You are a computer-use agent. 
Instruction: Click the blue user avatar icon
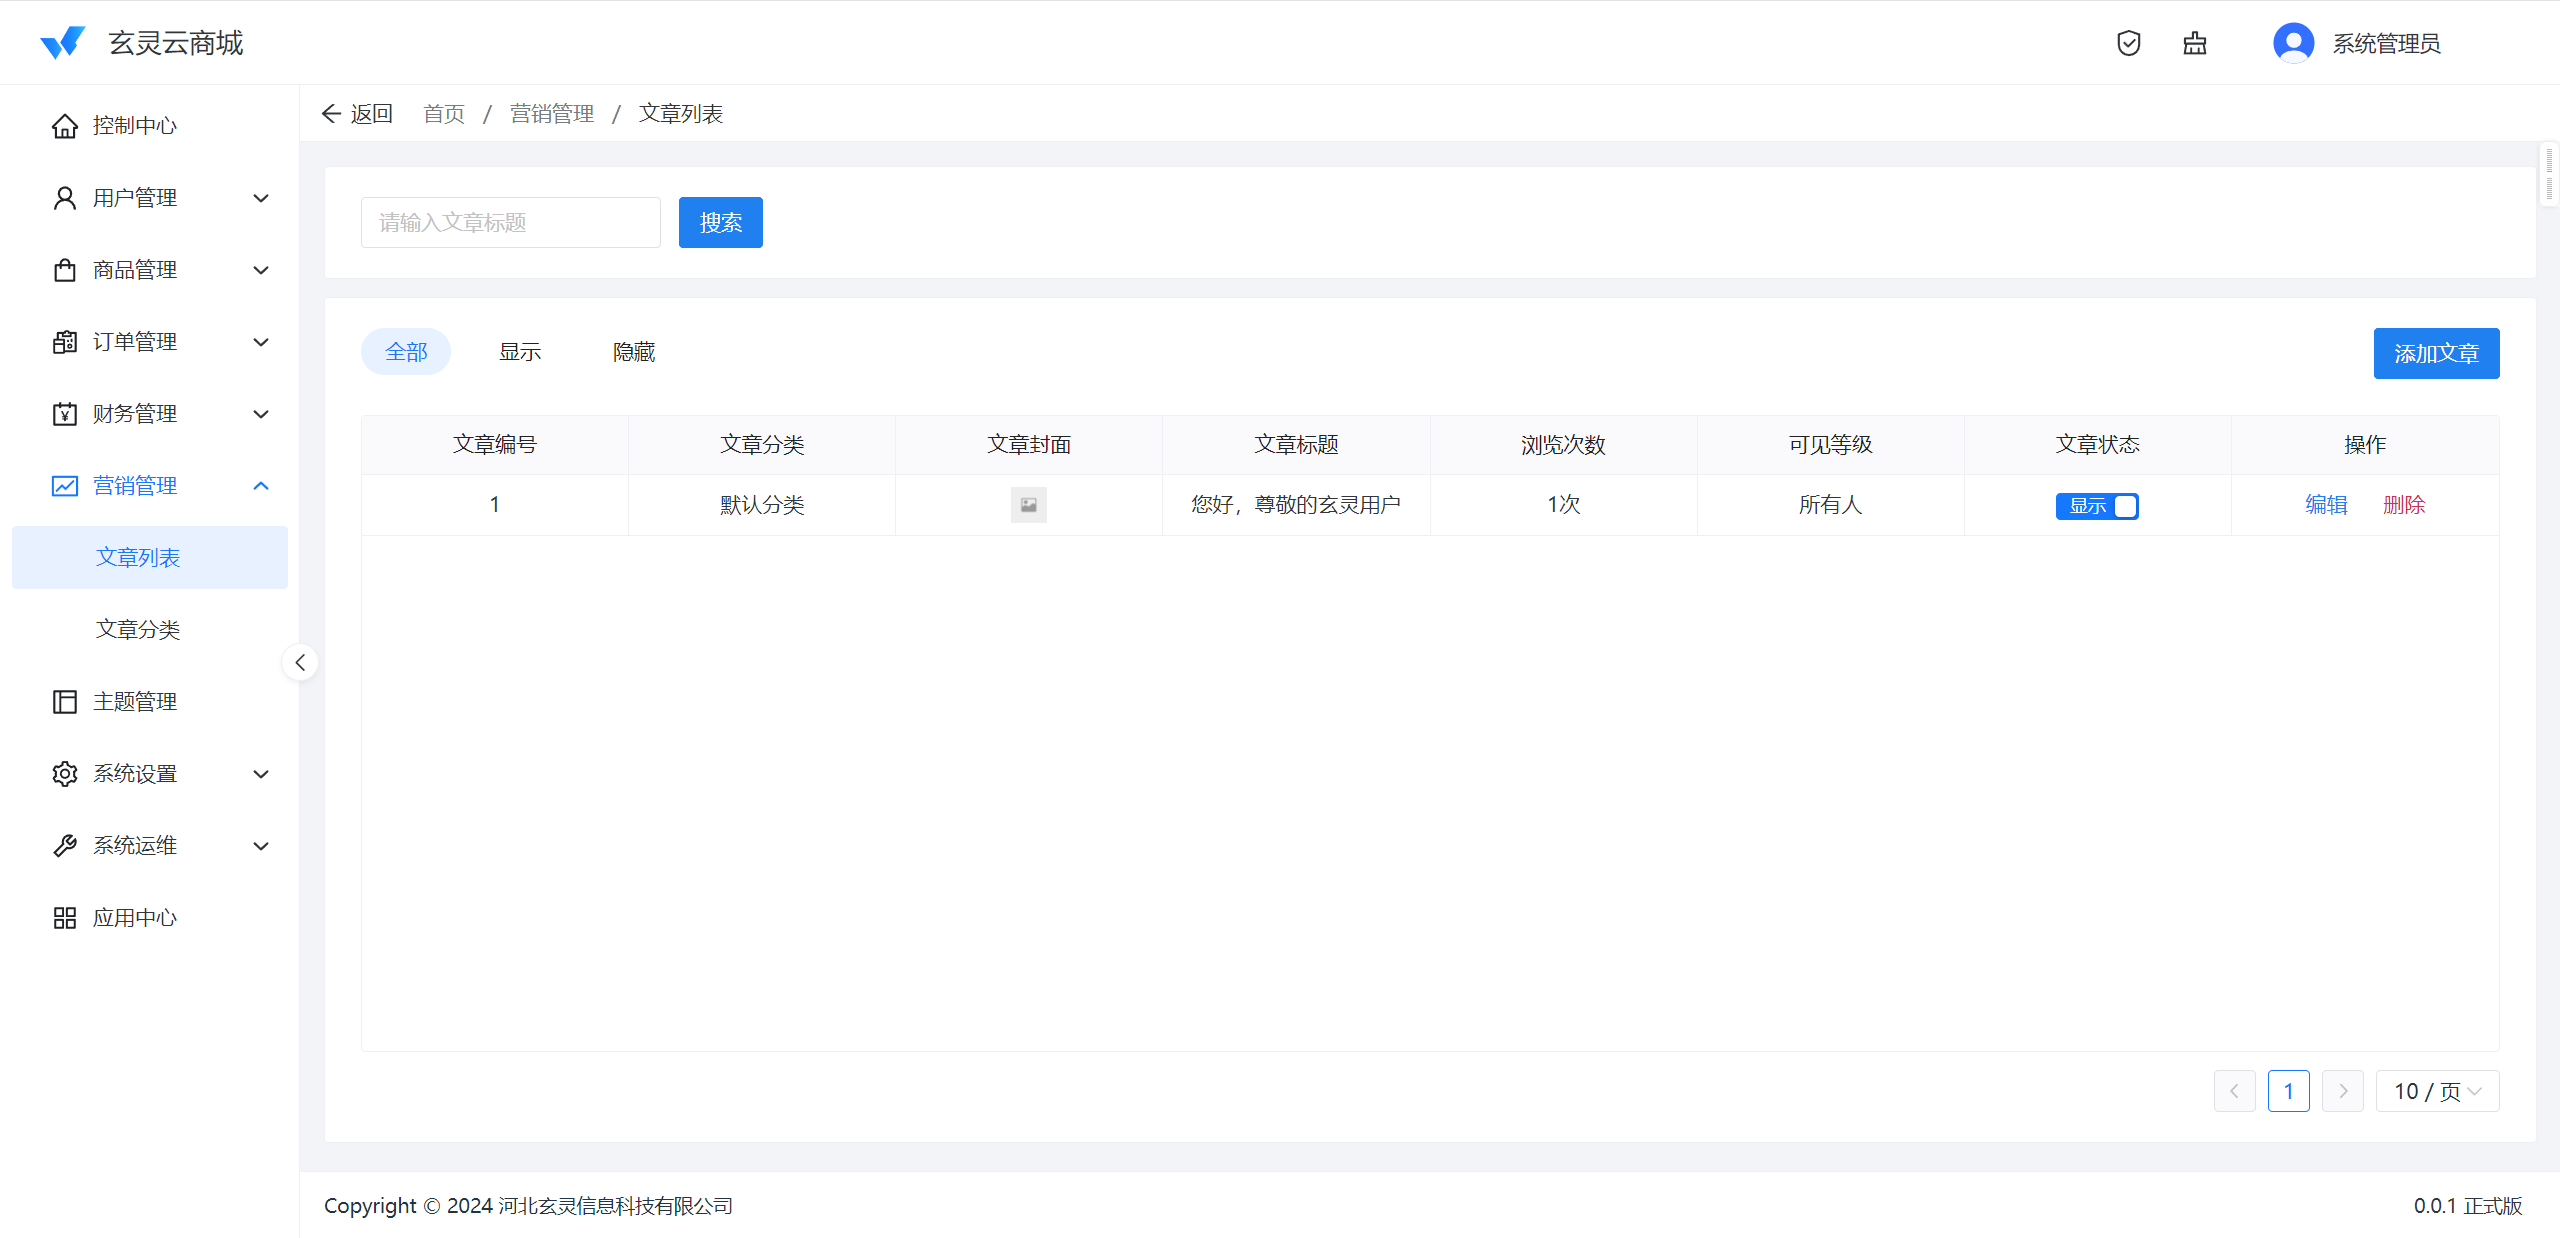pyautogui.click(x=2292, y=43)
